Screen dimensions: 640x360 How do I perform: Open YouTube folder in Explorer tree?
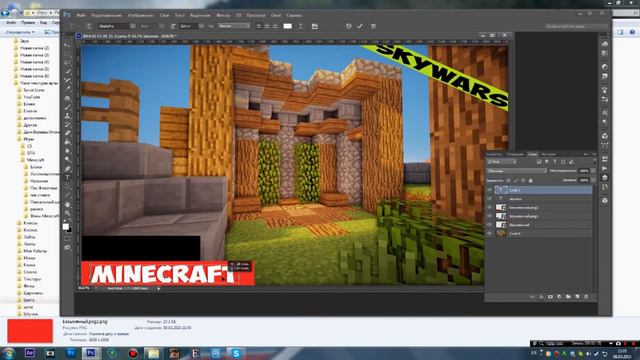31,97
